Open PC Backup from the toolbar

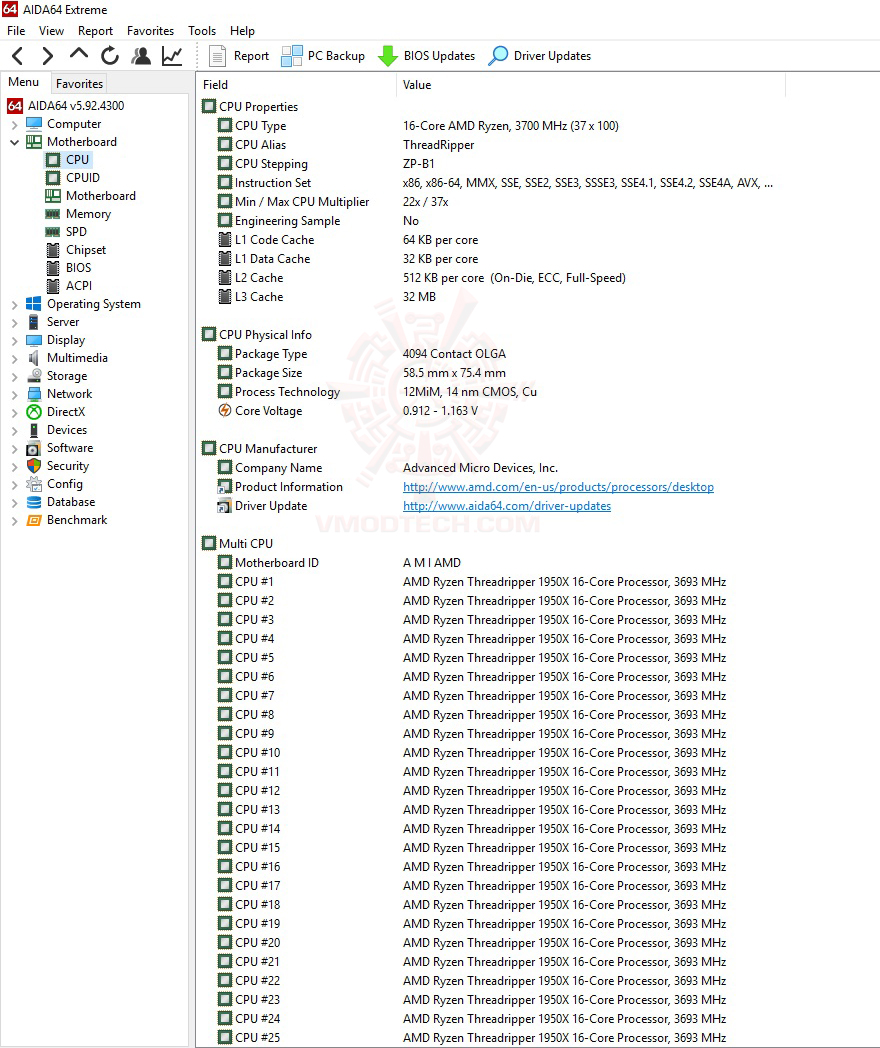323,56
